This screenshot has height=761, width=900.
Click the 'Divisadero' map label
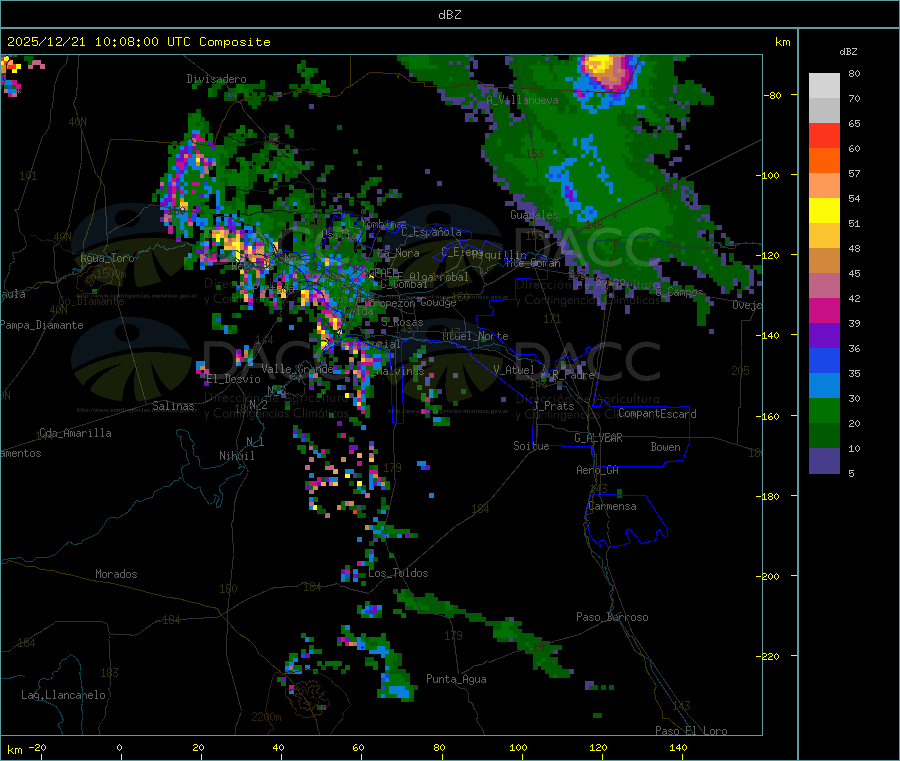tap(216, 79)
